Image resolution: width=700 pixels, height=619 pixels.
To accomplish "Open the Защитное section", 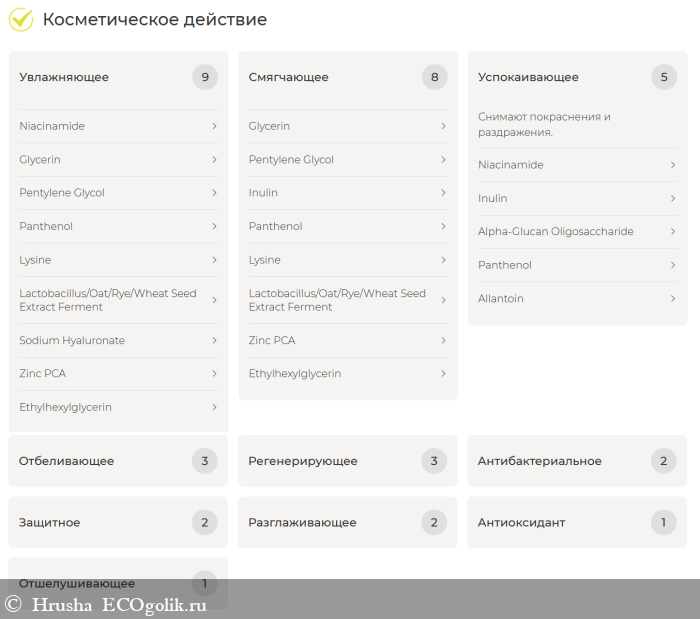I will [x=118, y=522].
